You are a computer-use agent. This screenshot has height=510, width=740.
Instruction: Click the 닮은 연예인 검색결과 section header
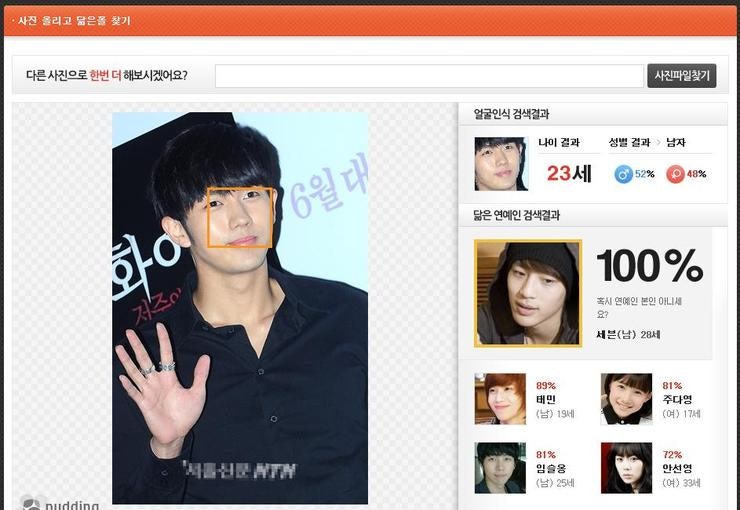pyautogui.click(x=516, y=214)
